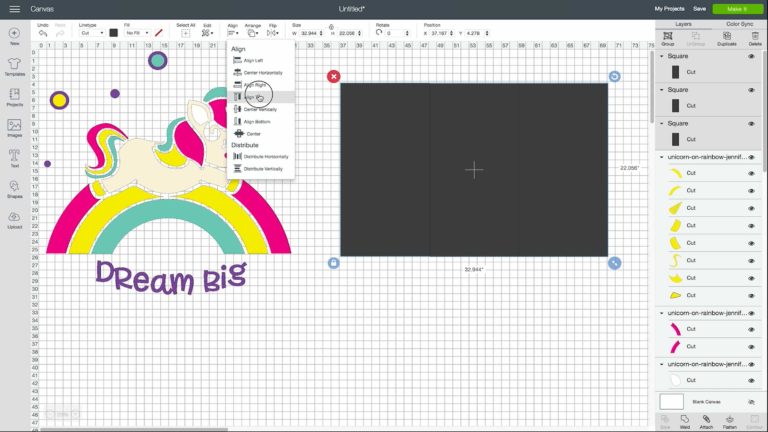Hide the first Square layer
768x432 pixels.
tap(751, 56)
